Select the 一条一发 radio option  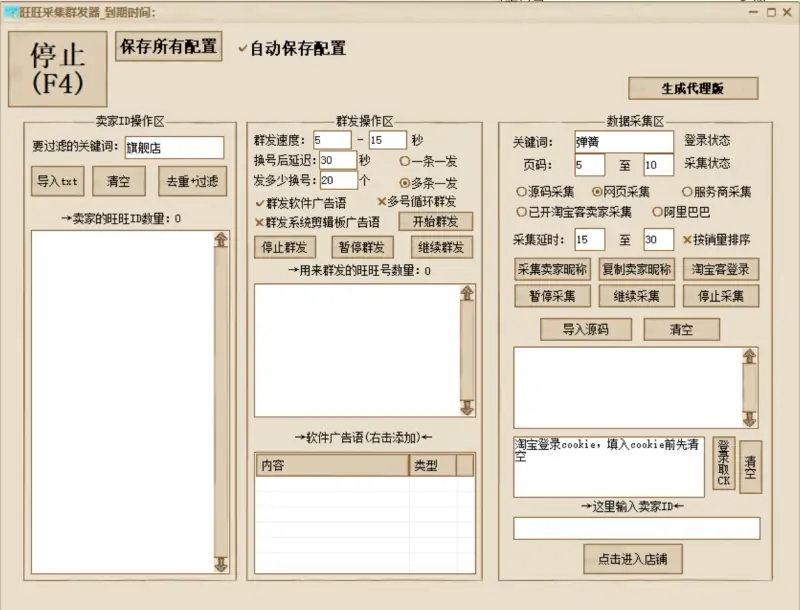tap(406, 163)
